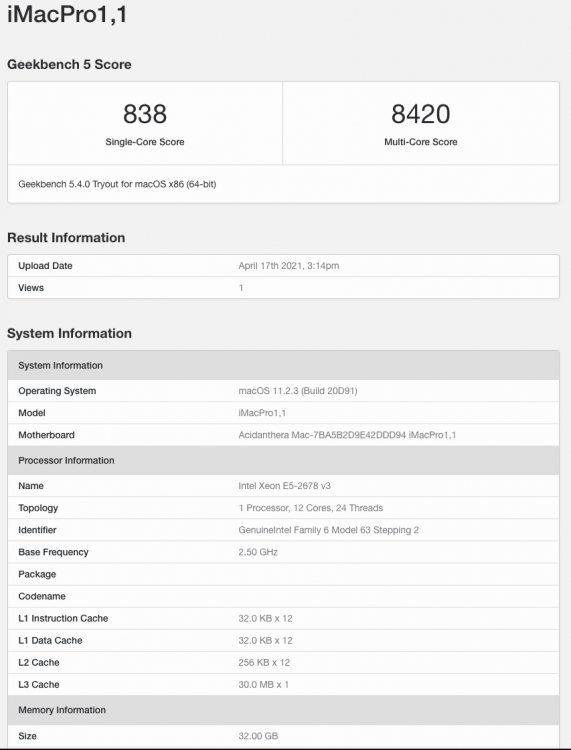
Task: Select macOS 11.2.3 (Build 20D91) value
Action: tap(298, 391)
